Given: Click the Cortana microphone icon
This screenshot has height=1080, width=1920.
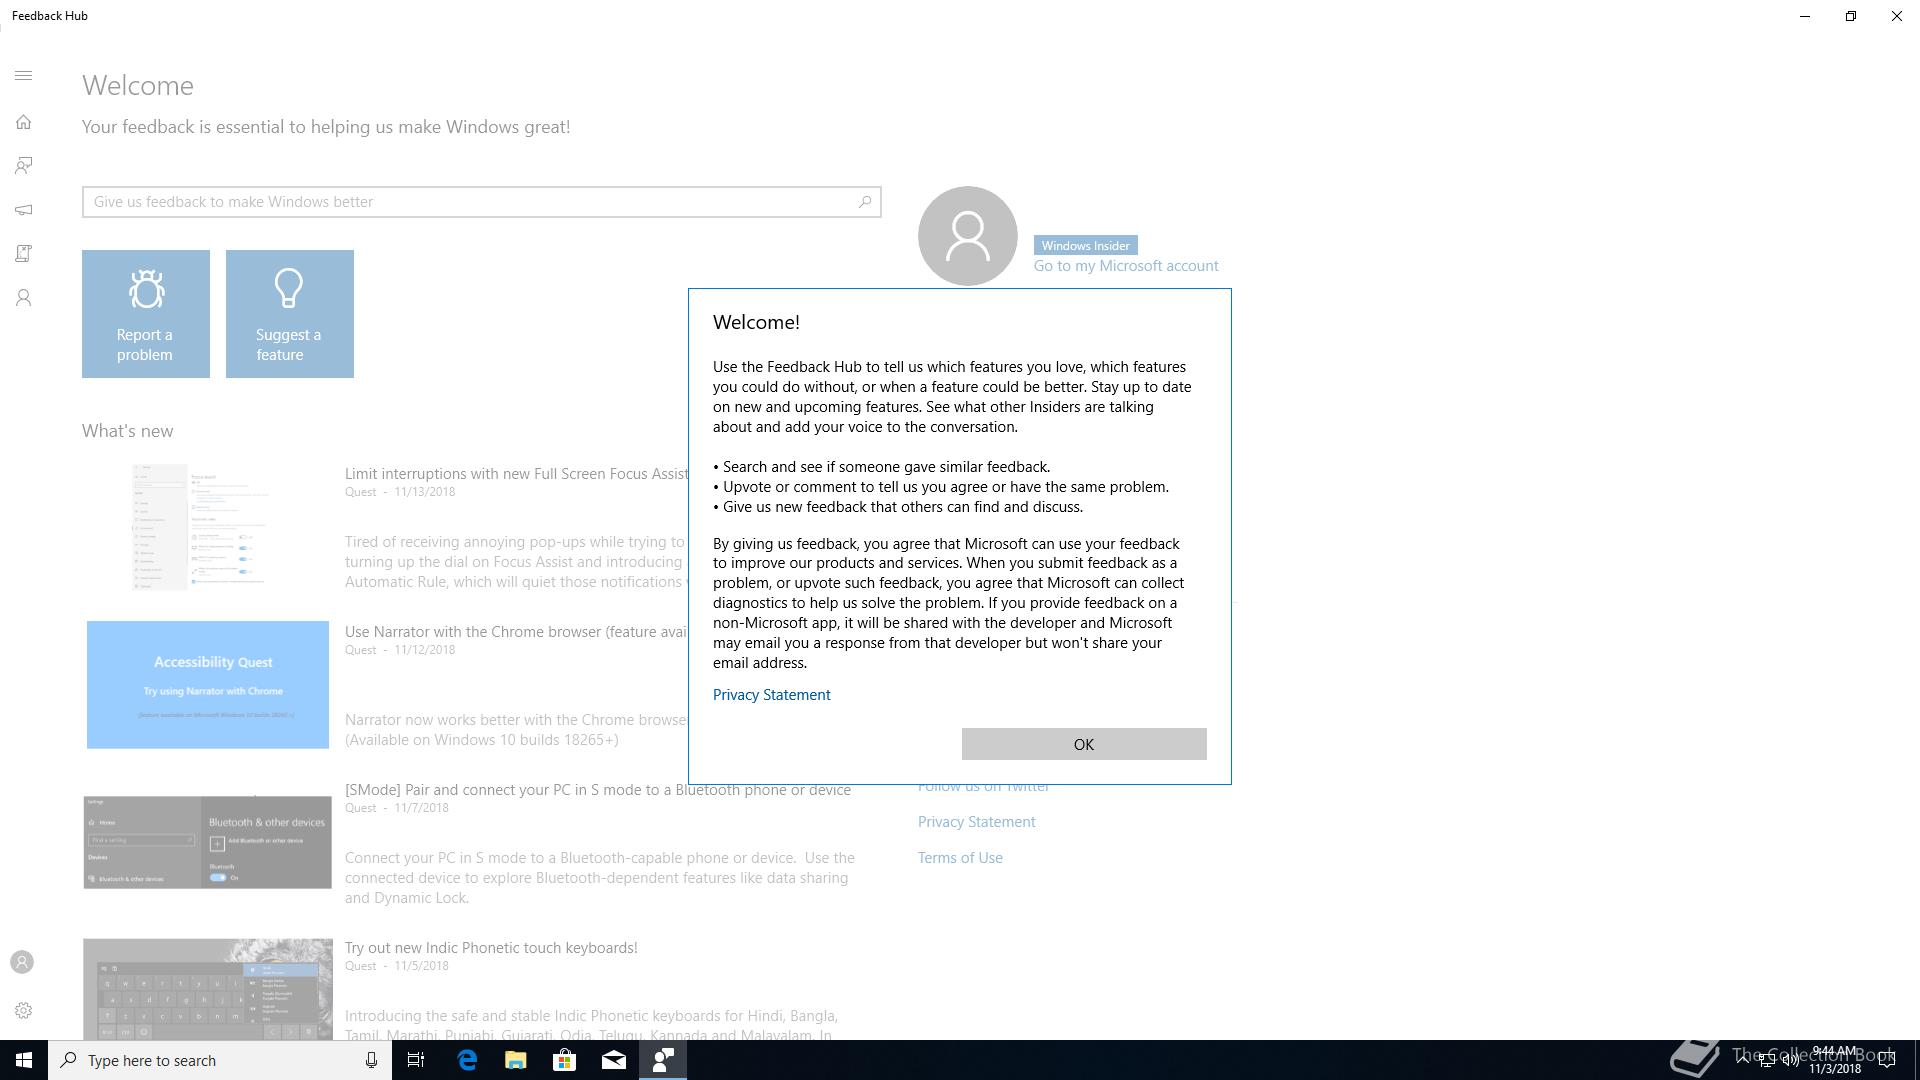Looking at the screenshot, I should click(371, 1060).
